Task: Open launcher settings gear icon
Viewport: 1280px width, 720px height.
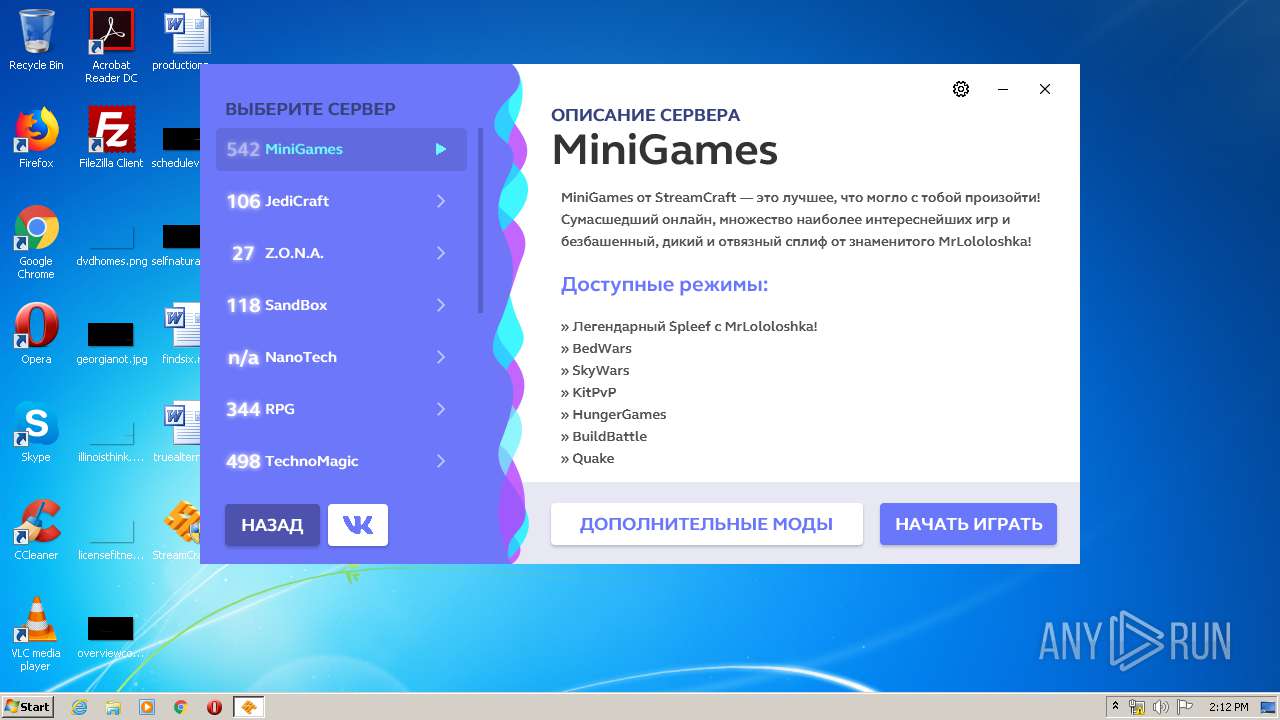Action: (961, 89)
